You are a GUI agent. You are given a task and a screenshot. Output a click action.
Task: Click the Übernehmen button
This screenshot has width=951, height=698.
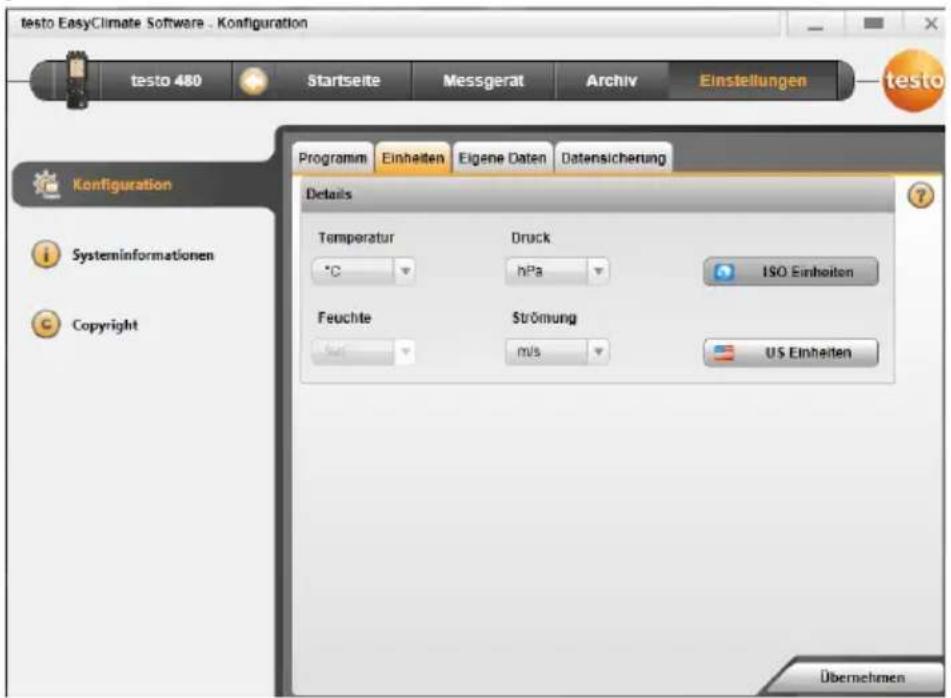point(861,677)
